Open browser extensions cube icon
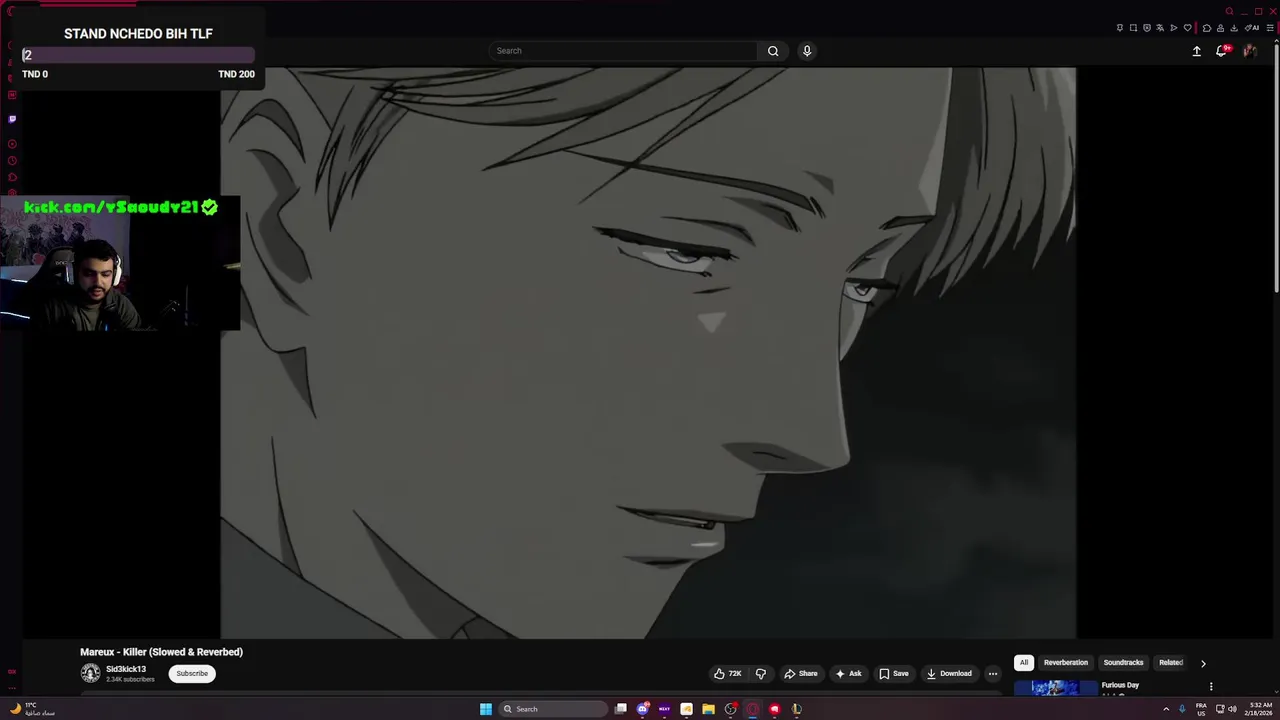This screenshot has width=1280, height=720. pyautogui.click(x=1207, y=28)
